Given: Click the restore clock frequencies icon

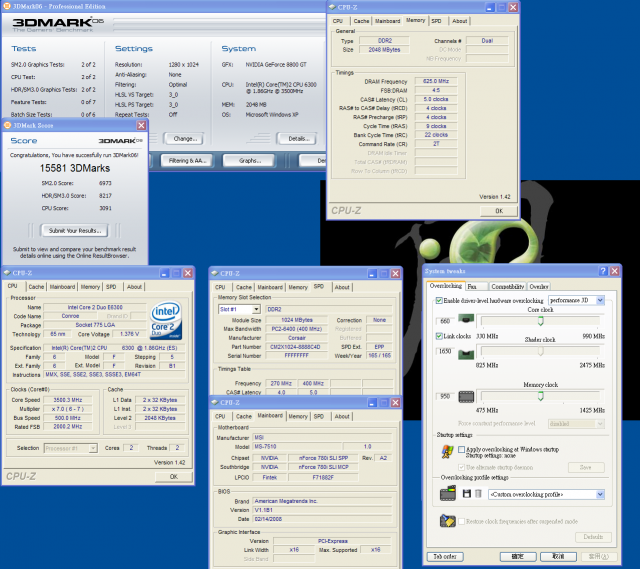Looking at the screenshot, I should point(448,521).
